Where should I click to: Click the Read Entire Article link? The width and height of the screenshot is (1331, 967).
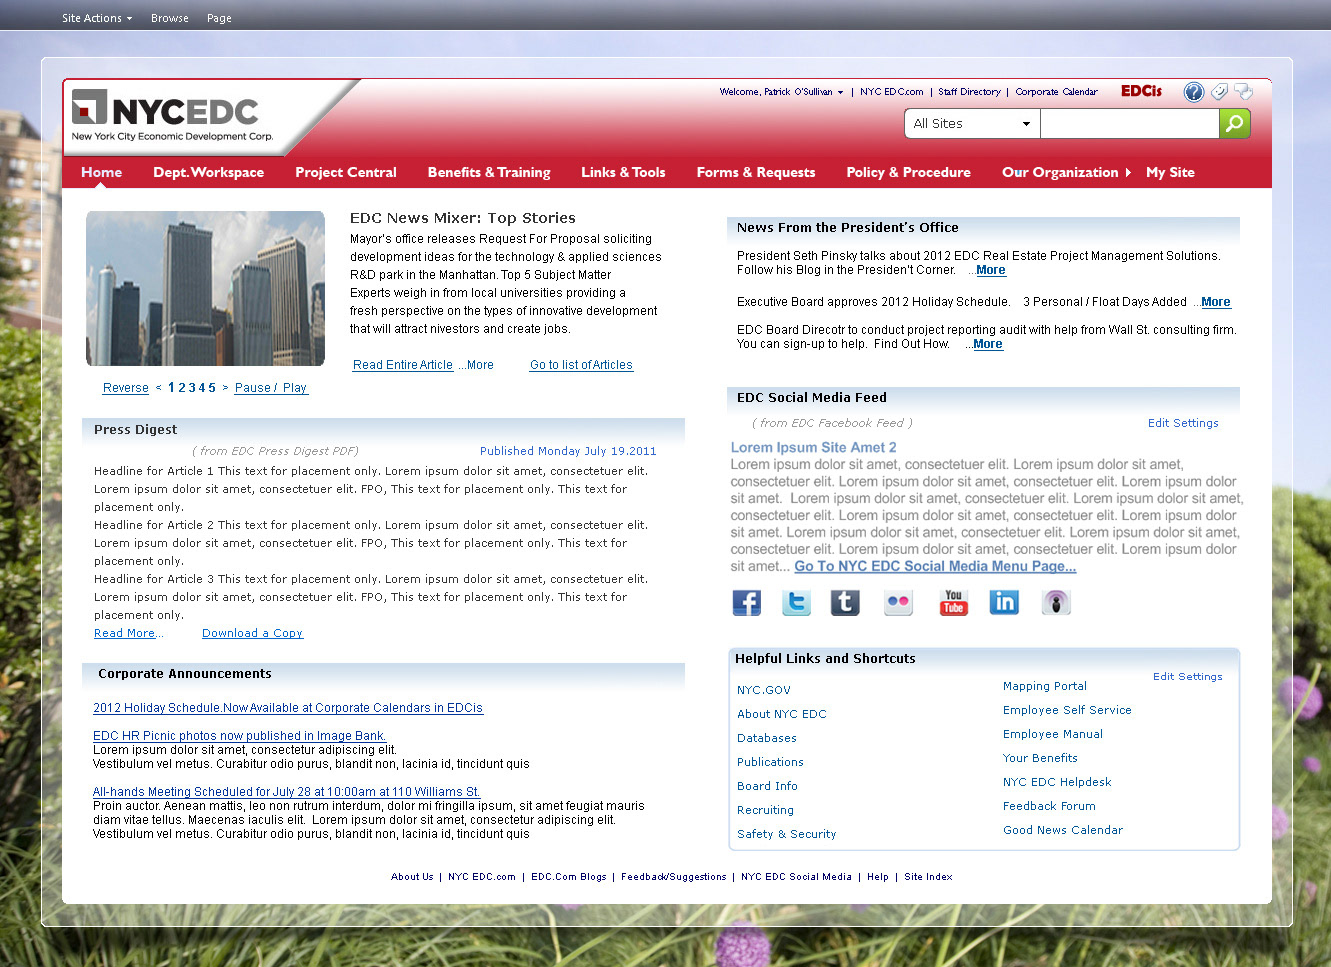403,365
